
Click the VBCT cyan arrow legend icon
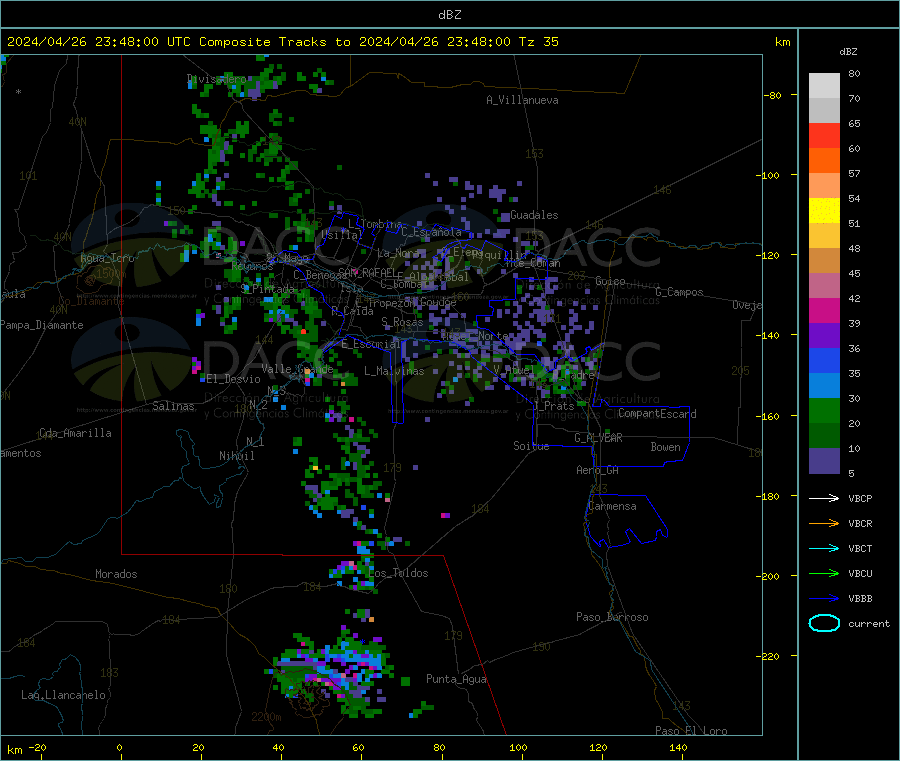pos(824,549)
